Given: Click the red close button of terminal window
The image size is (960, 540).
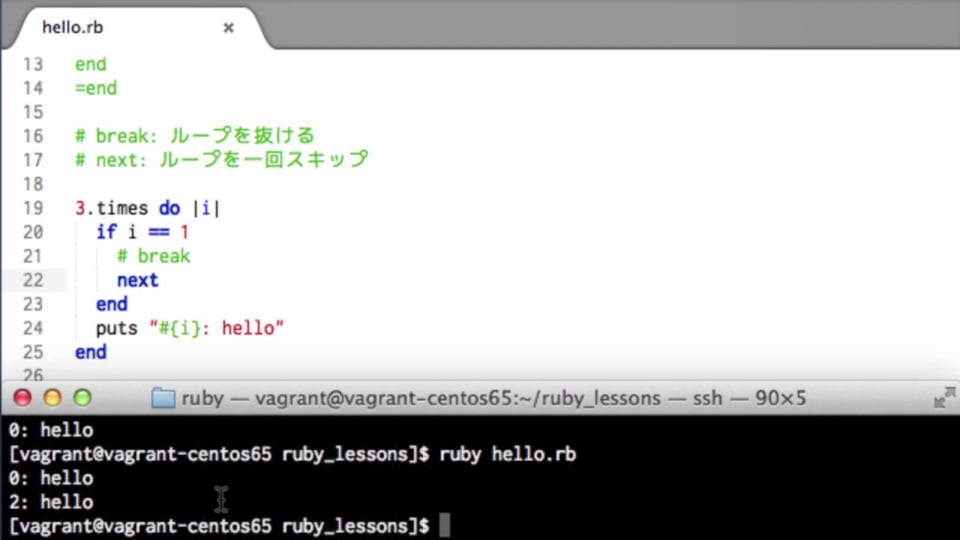Looking at the screenshot, I should pos(23,398).
